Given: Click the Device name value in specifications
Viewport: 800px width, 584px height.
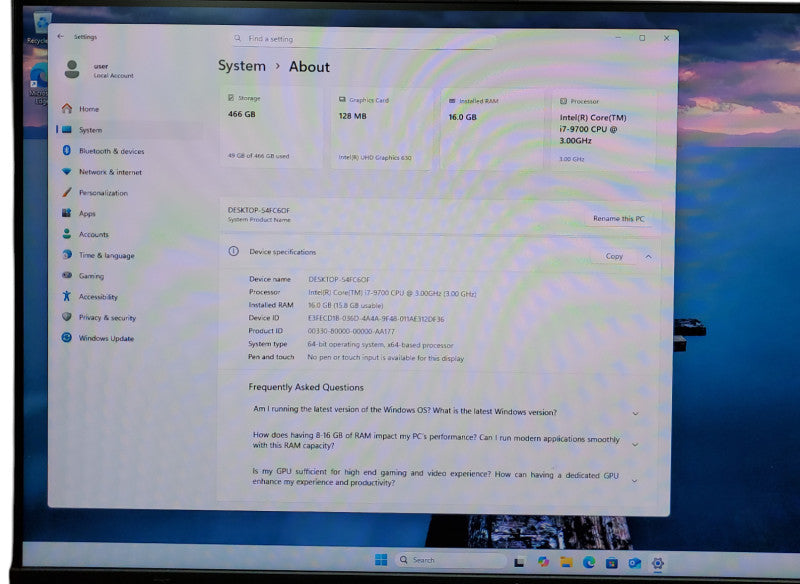Looking at the screenshot, I should point(339,280).
